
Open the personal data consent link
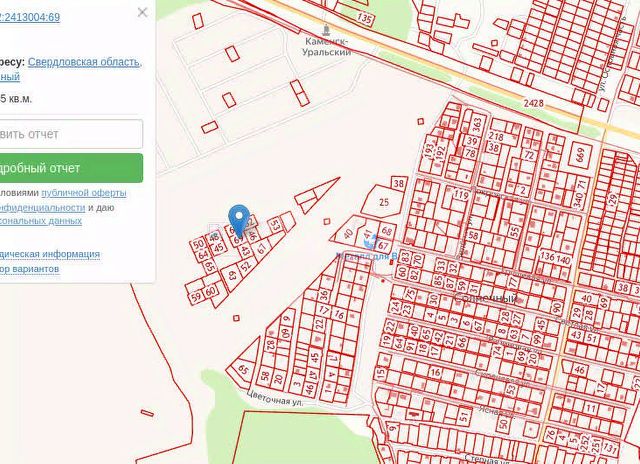[41, 221]
